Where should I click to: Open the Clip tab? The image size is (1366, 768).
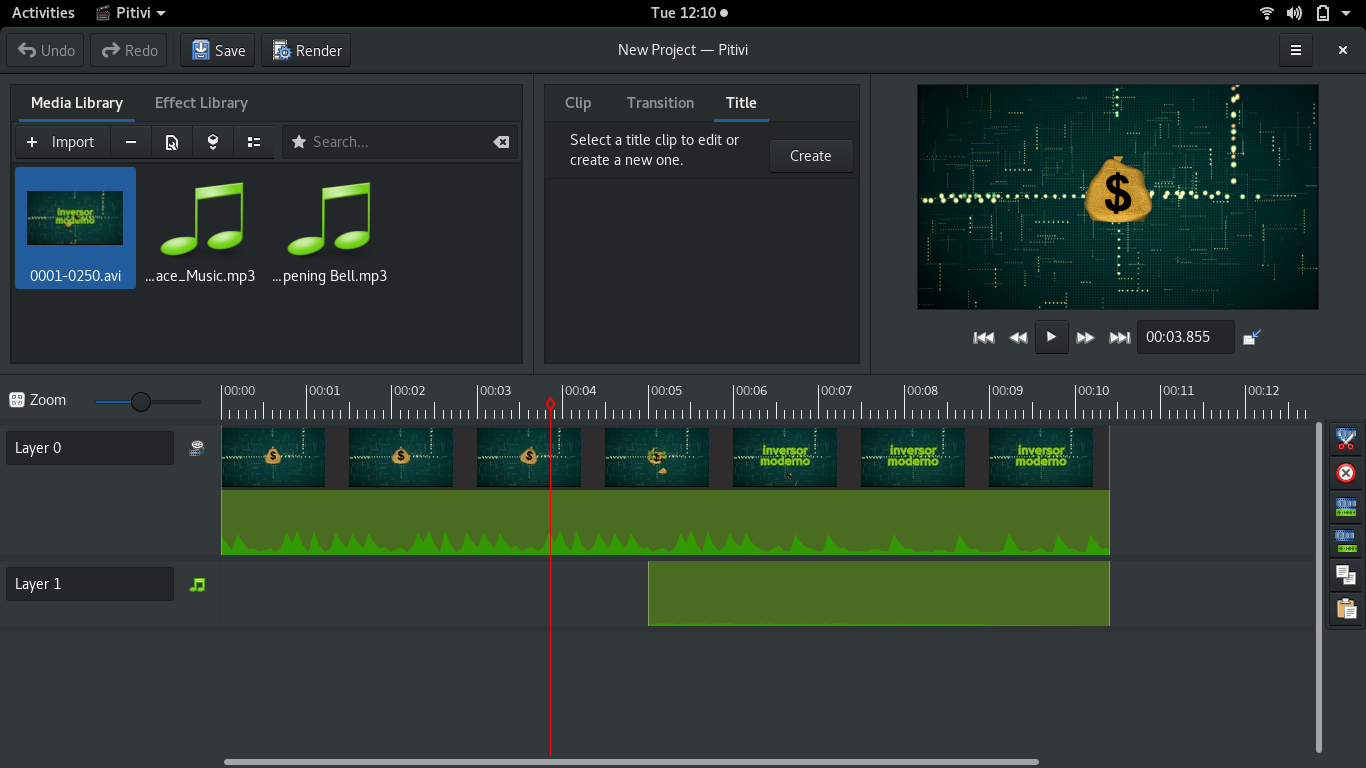578,103
